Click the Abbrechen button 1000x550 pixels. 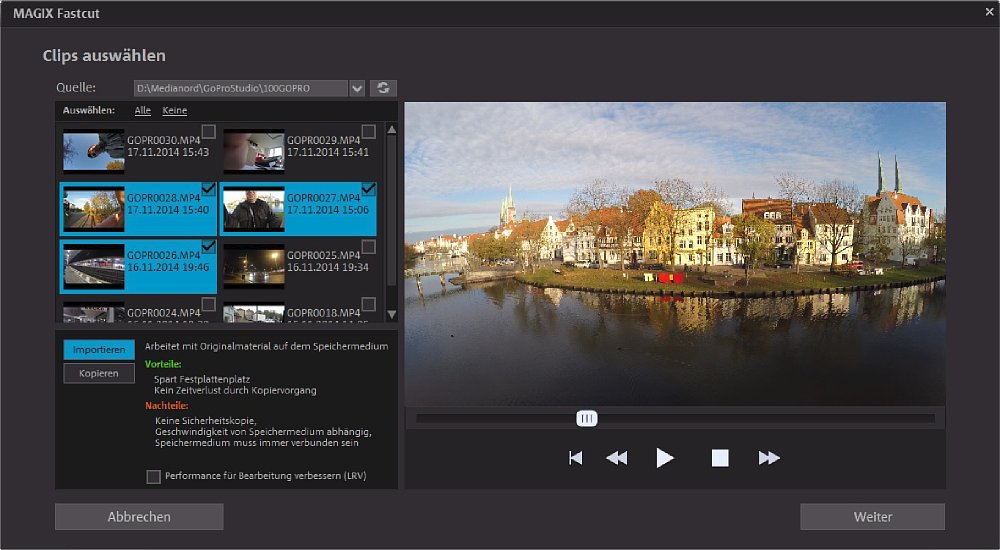tap(139, 517)
